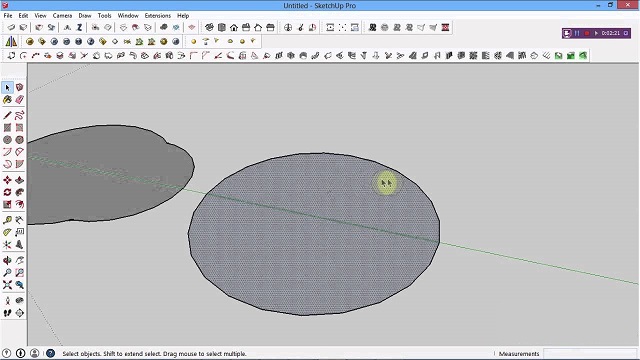The image size is (640, 360).
Task: Open the Instructor help icon in status bar
Action: tap(50, 353)
